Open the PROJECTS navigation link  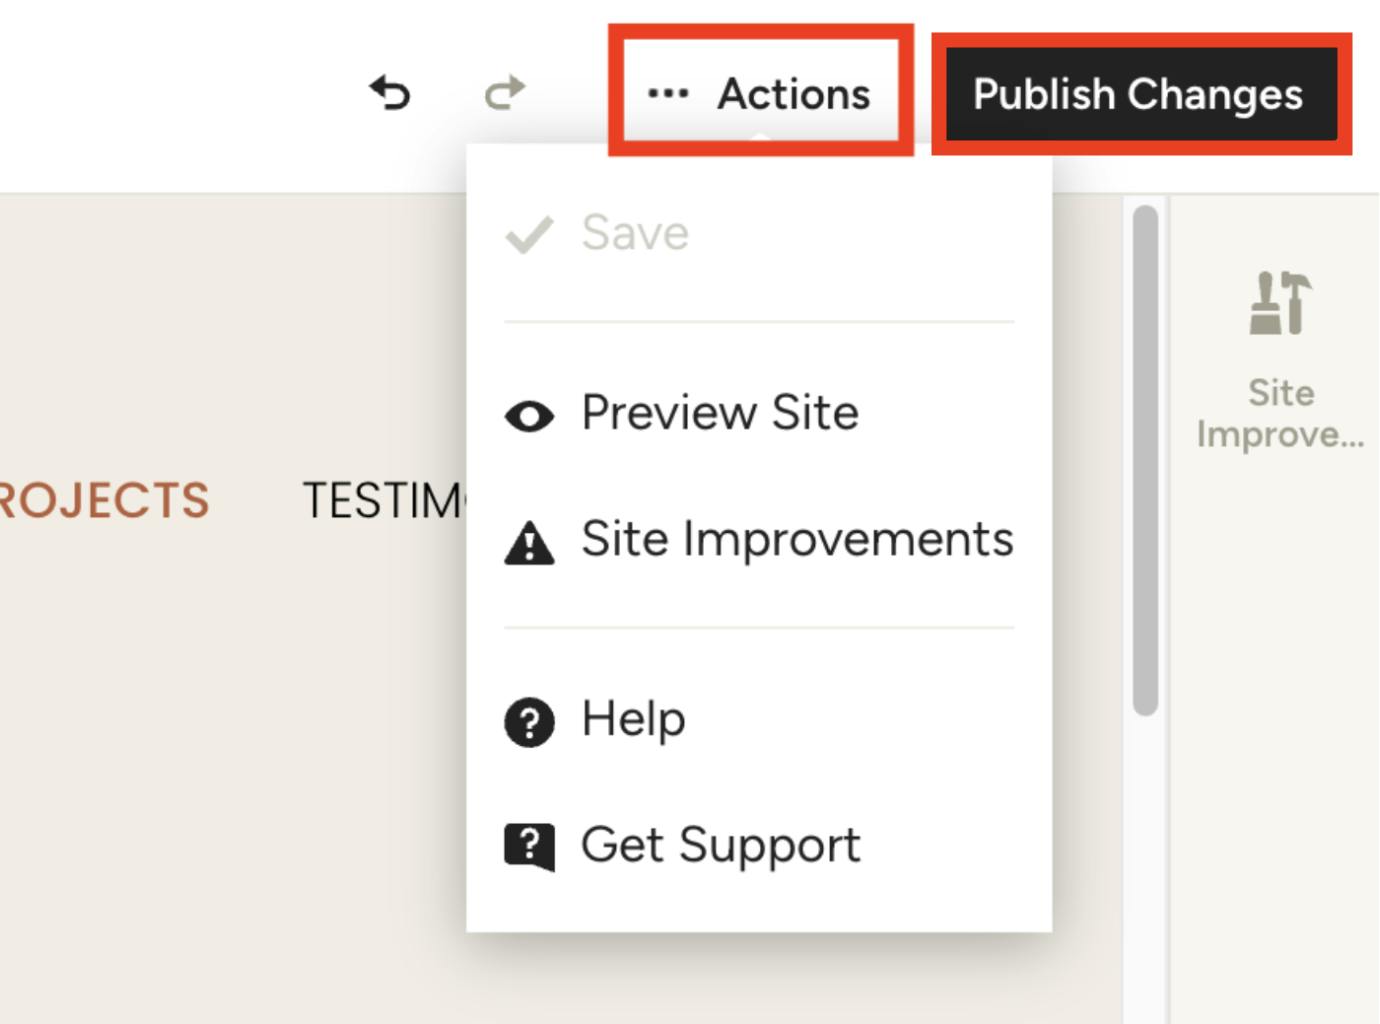tap(104, 500)
